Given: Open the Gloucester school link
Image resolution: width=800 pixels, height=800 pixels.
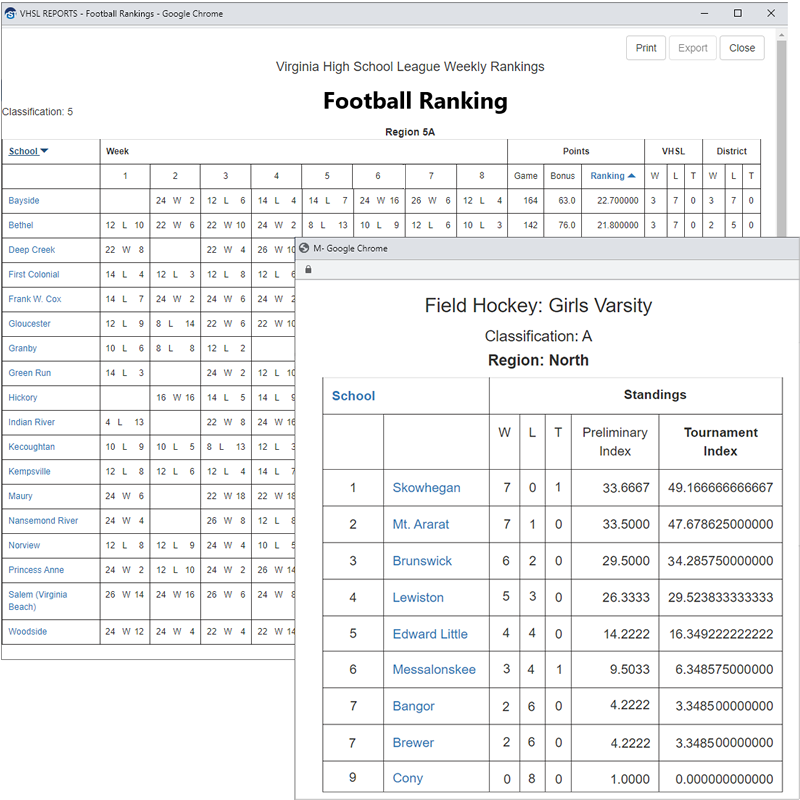Looking at the screenshot, I should tap(29, 323).
